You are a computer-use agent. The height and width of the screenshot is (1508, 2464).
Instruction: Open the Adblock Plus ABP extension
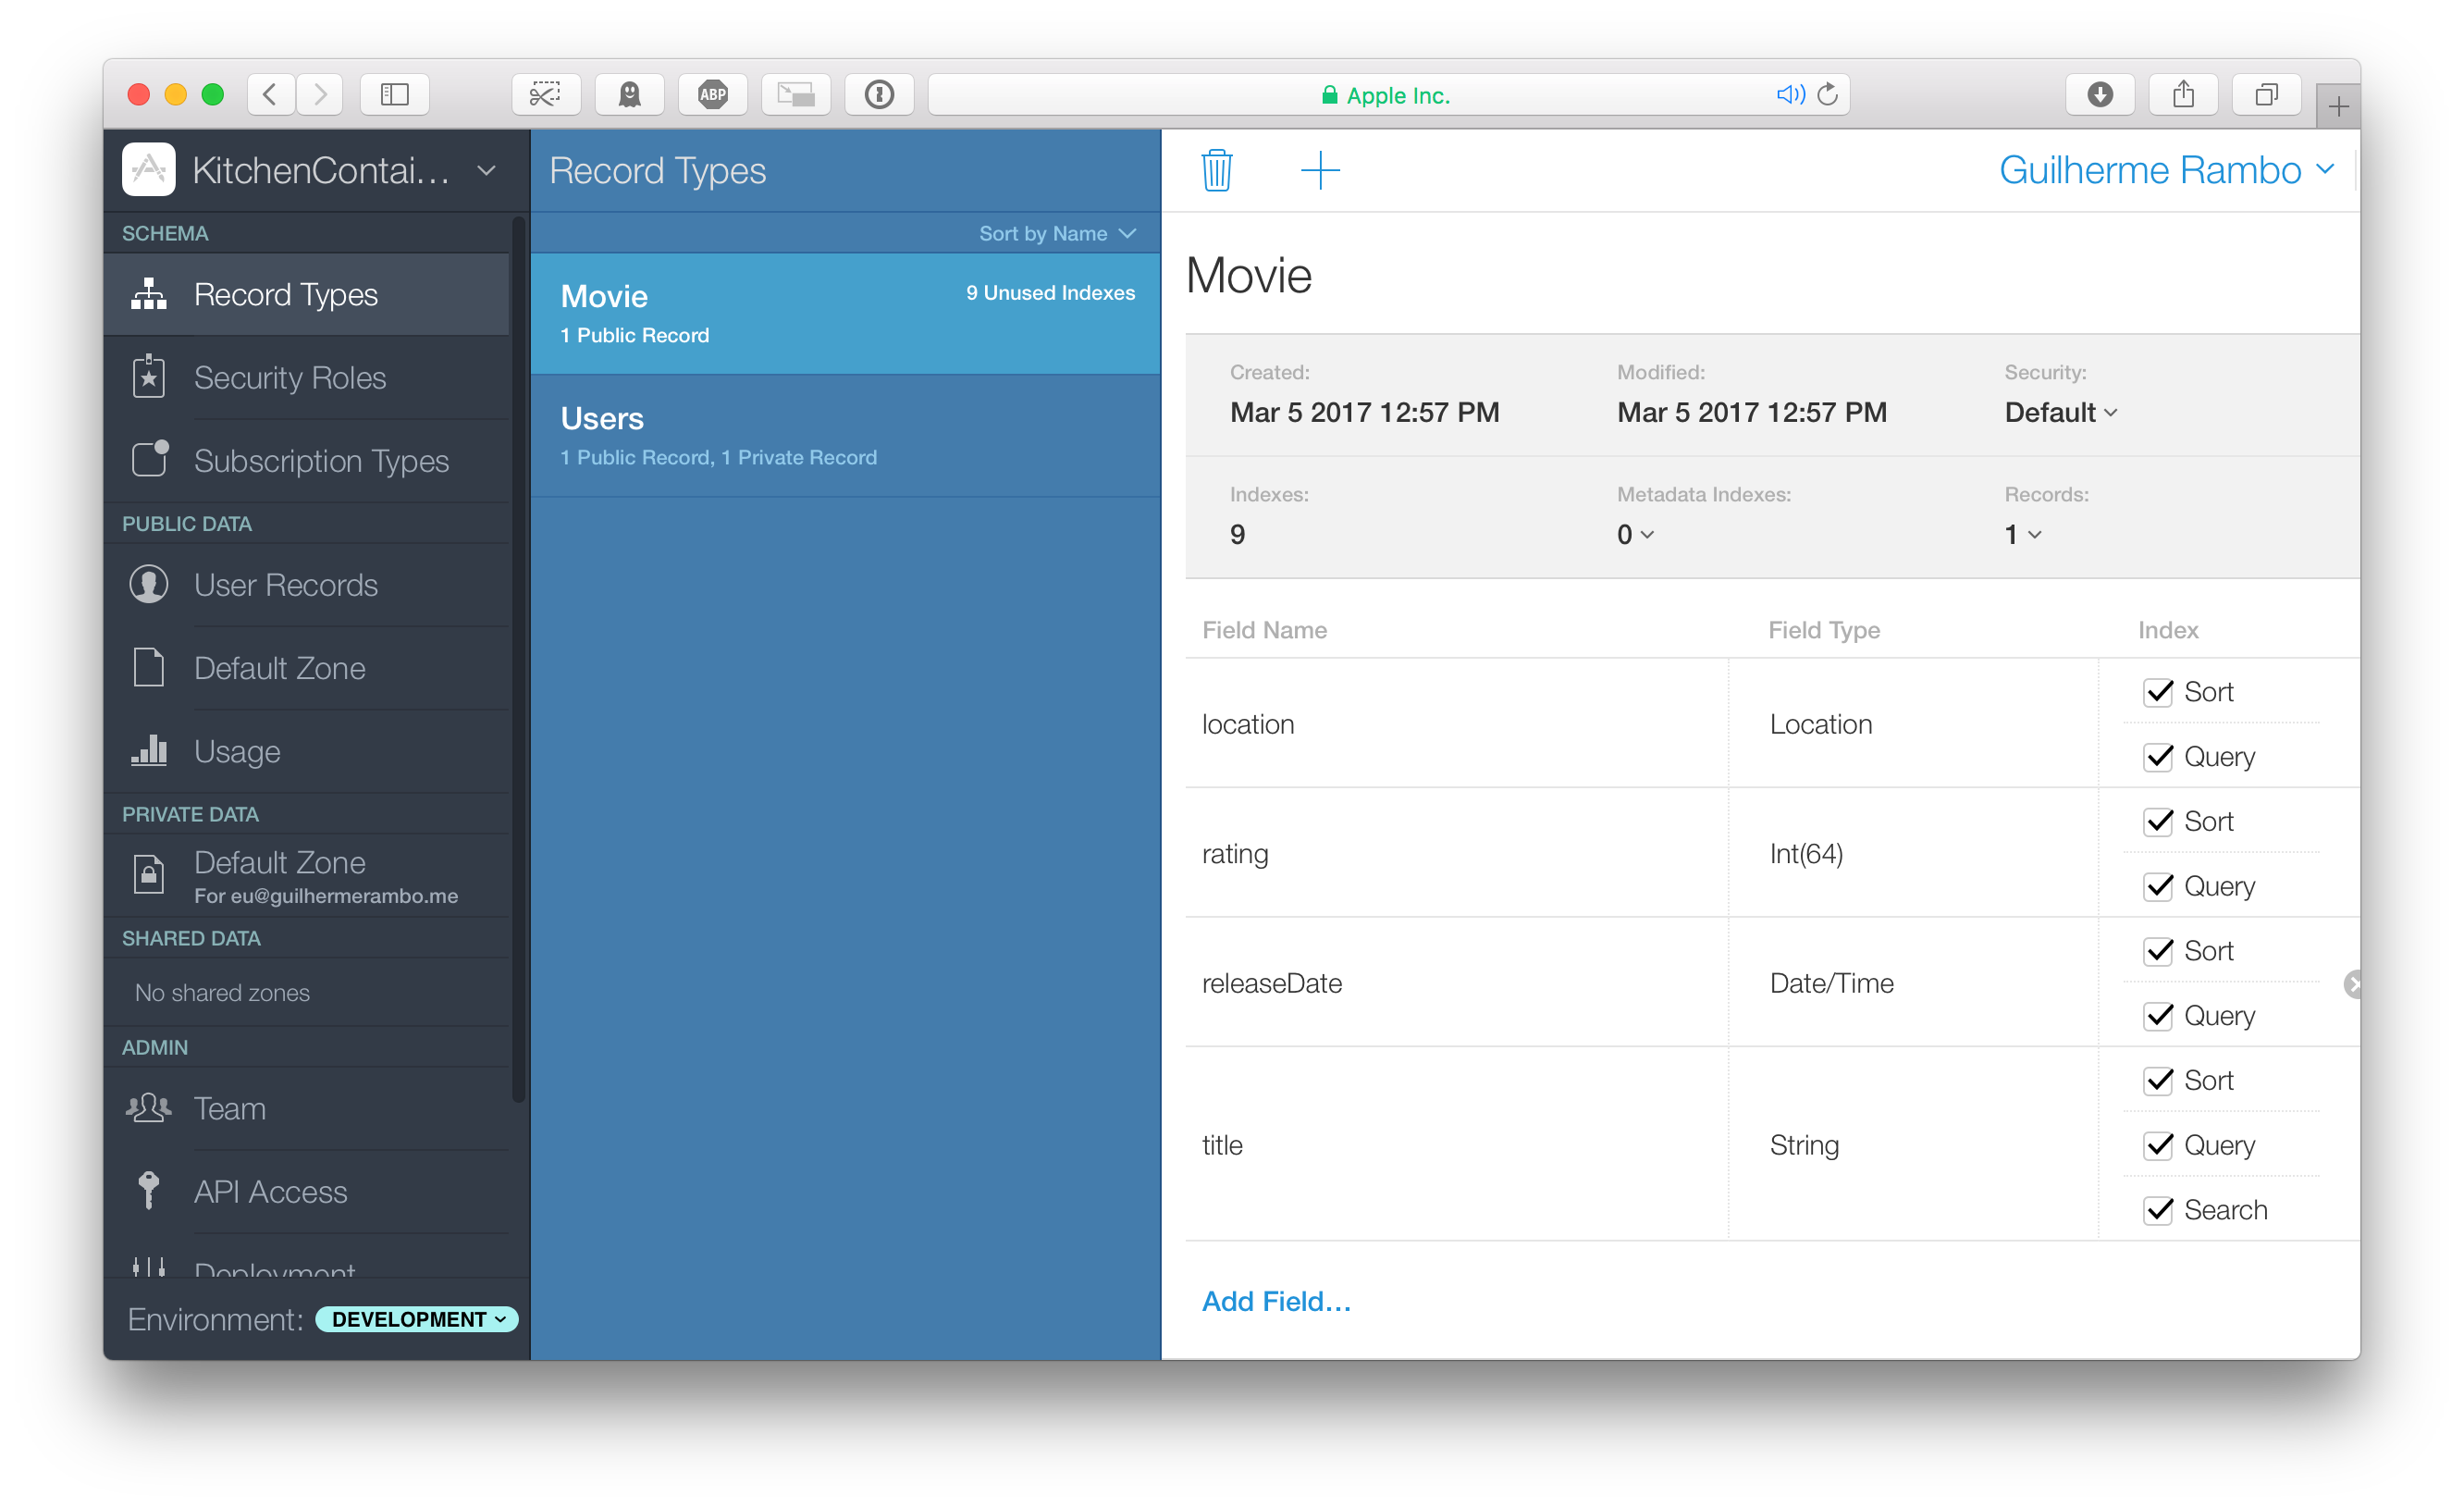point(713,94)
